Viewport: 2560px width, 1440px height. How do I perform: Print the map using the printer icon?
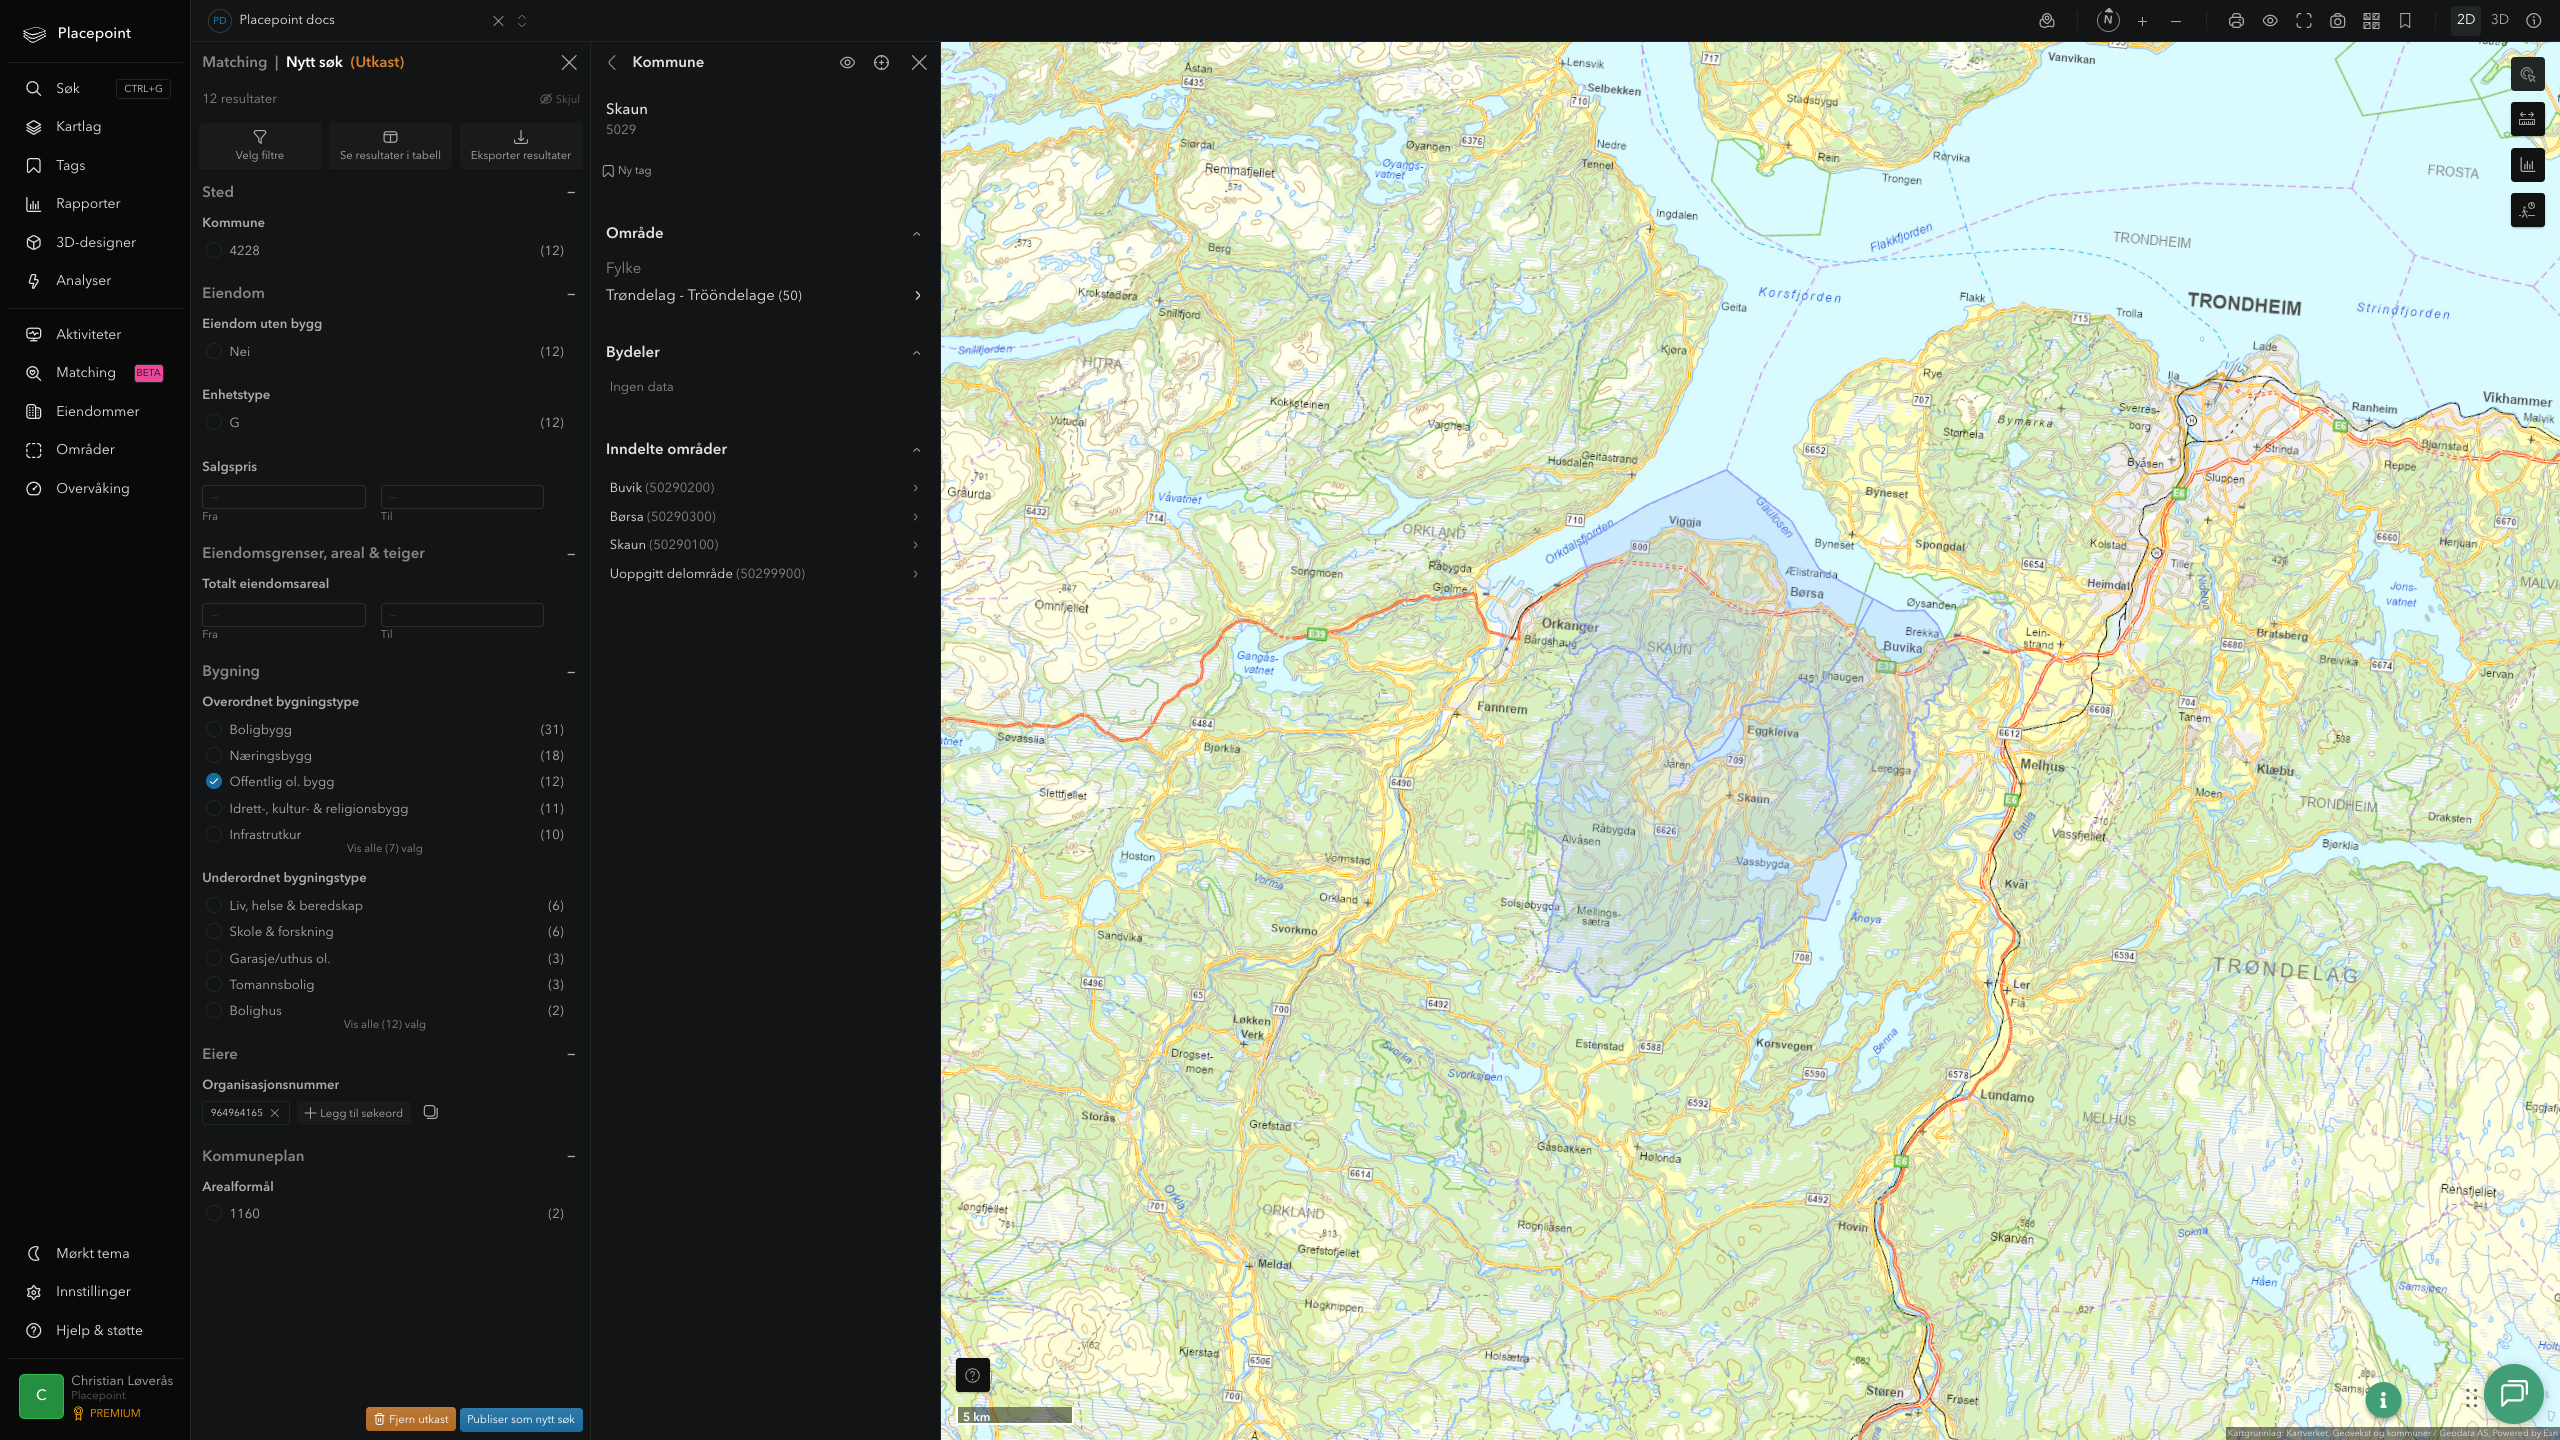(2236, 20)
